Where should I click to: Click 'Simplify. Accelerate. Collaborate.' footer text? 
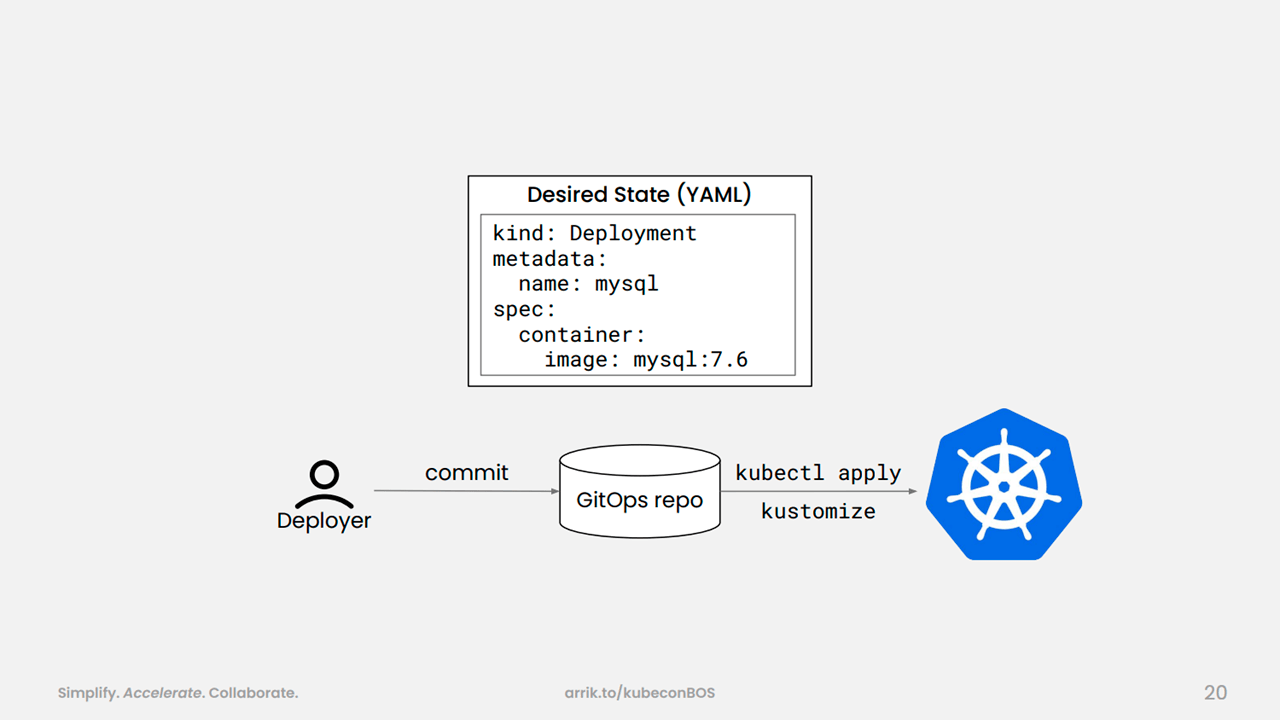178,693
